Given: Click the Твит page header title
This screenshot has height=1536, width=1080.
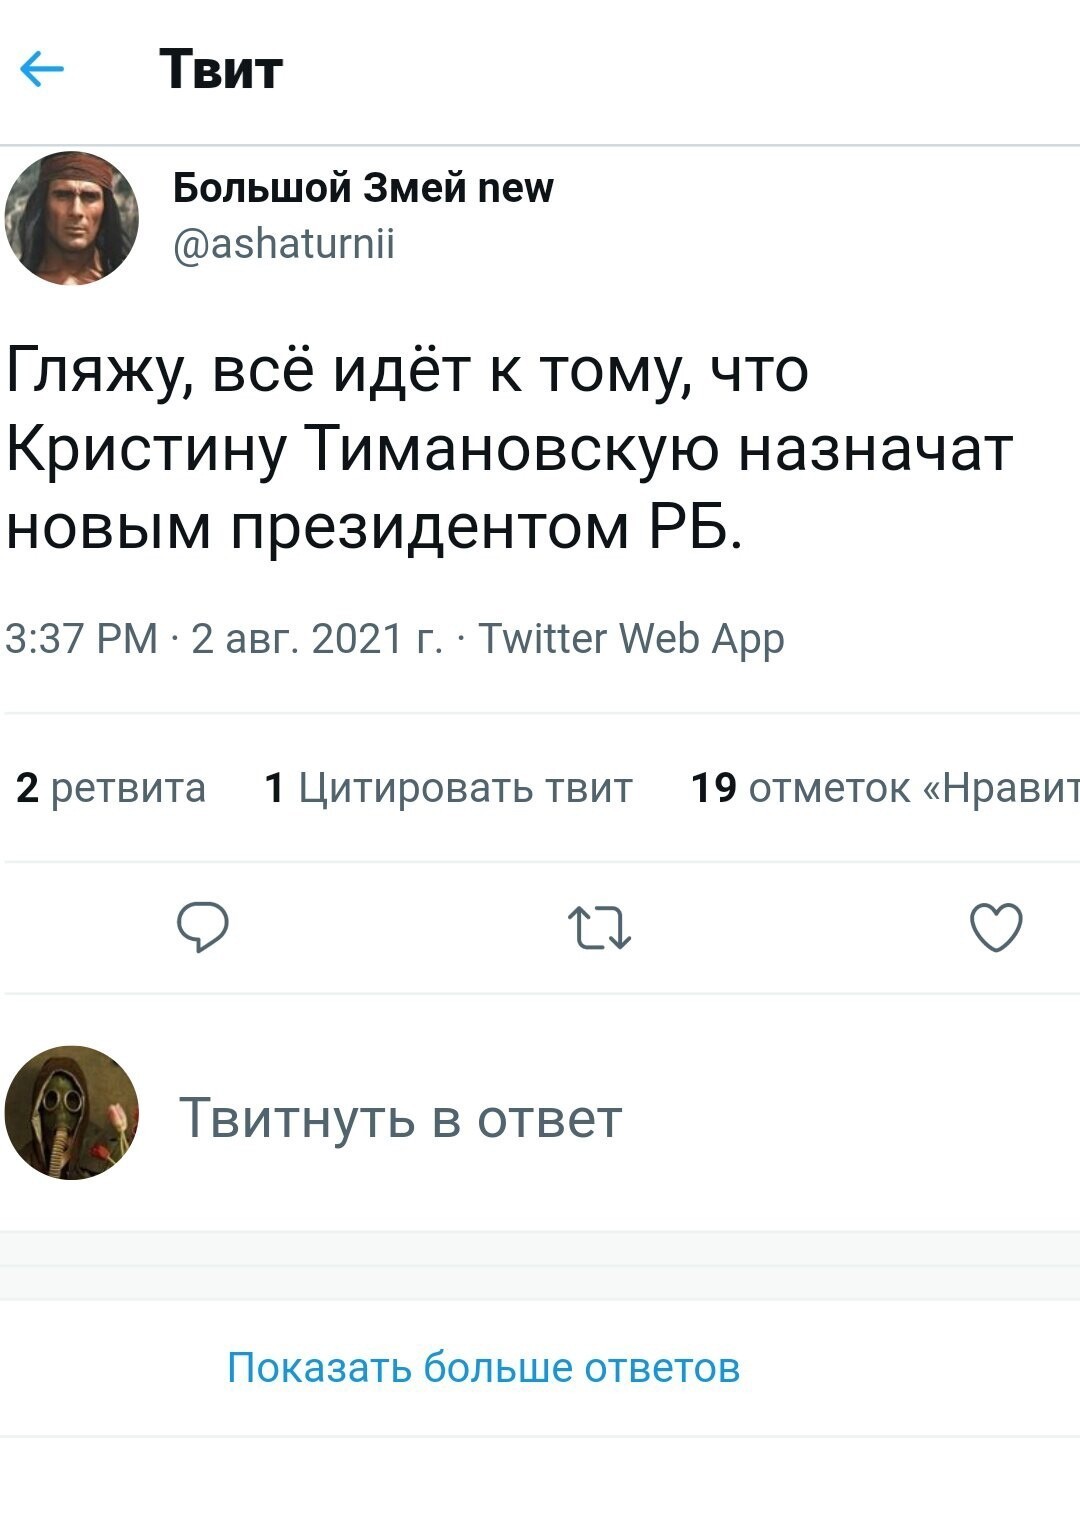Looking at the screenshot, I should click(x=221, y=69).
